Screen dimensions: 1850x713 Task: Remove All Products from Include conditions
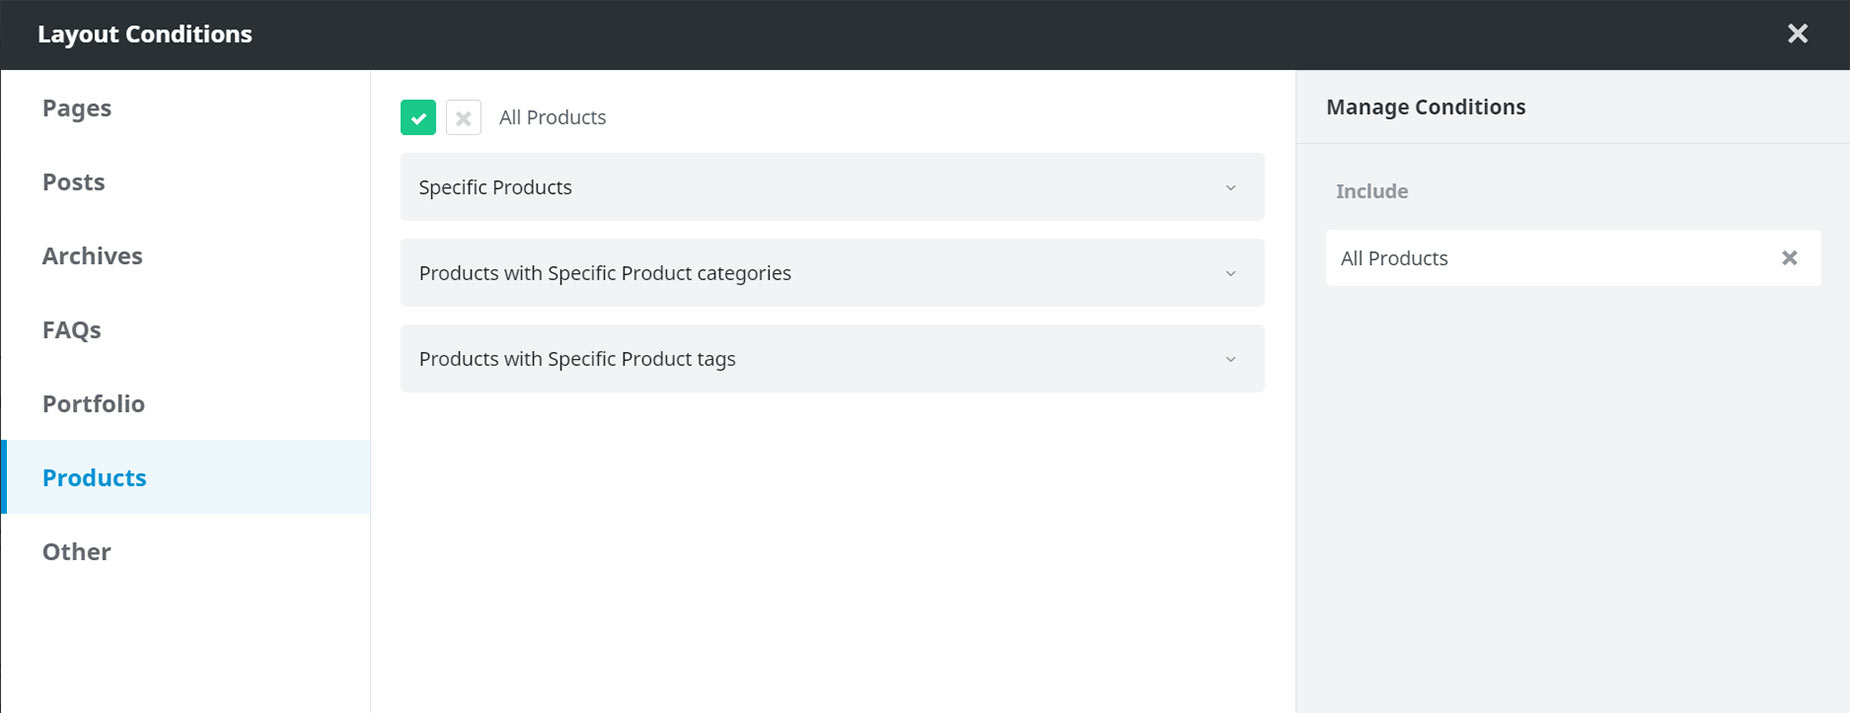1789,258
